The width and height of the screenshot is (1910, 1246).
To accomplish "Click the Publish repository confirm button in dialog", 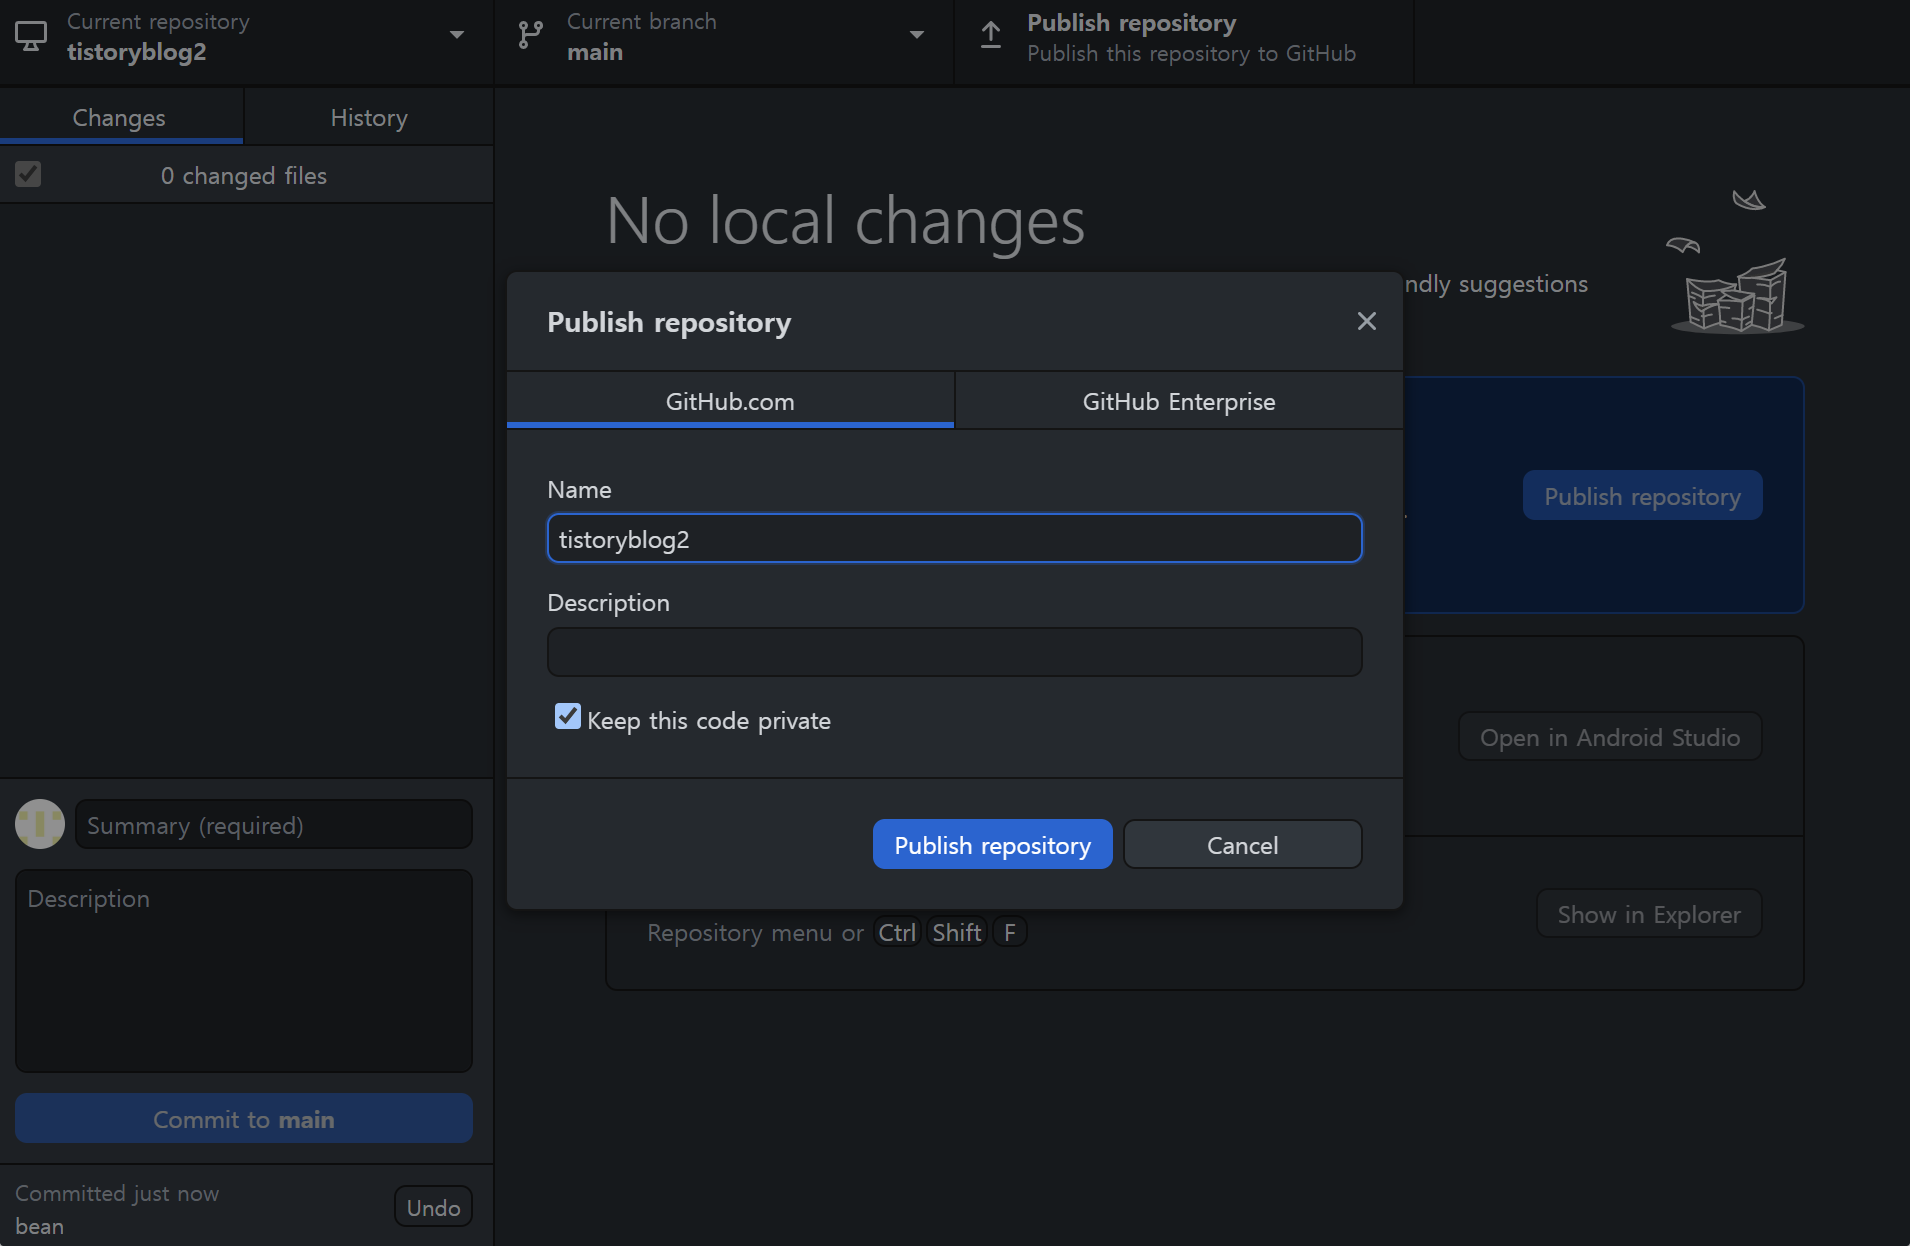I will pyautogui.click(x=992, y=845).
